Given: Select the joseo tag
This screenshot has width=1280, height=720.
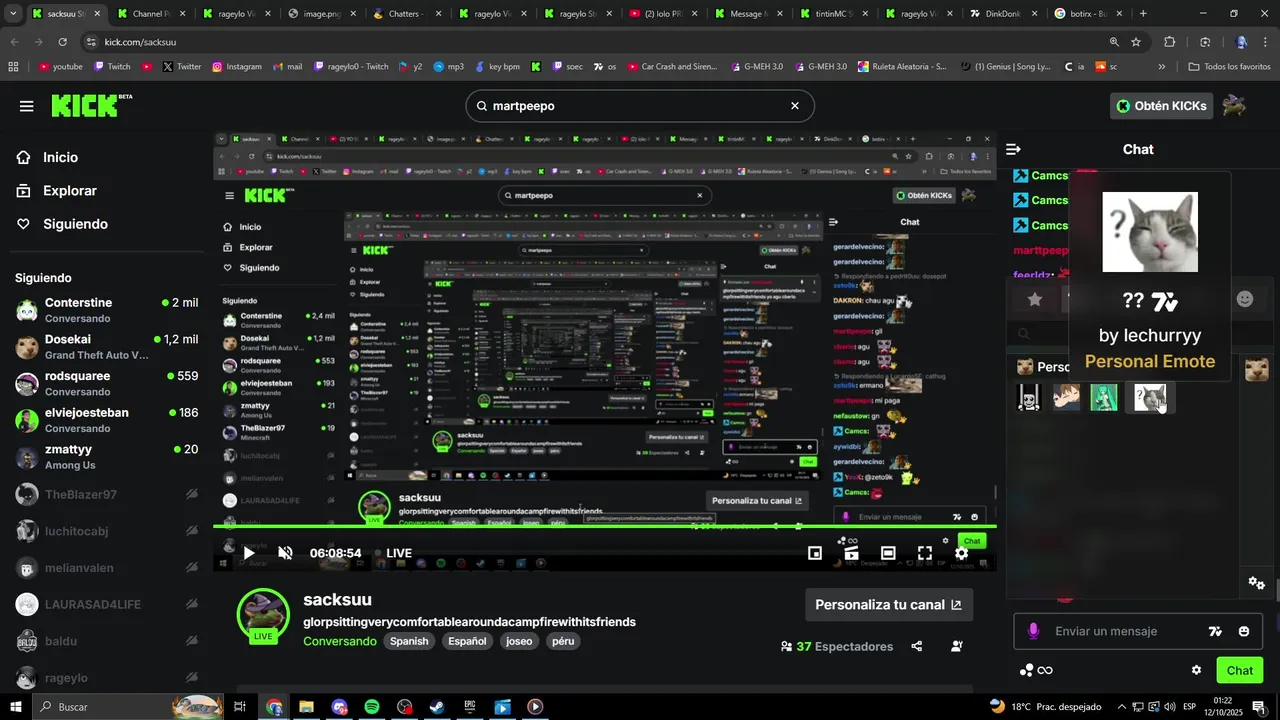Looking at the screenshot, I should (519, 641).
